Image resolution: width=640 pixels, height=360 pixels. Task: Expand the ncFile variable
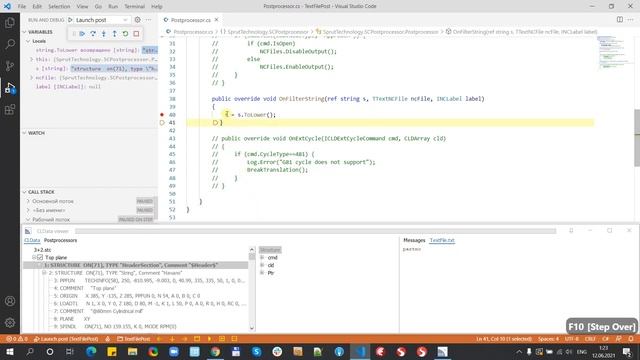31,78
